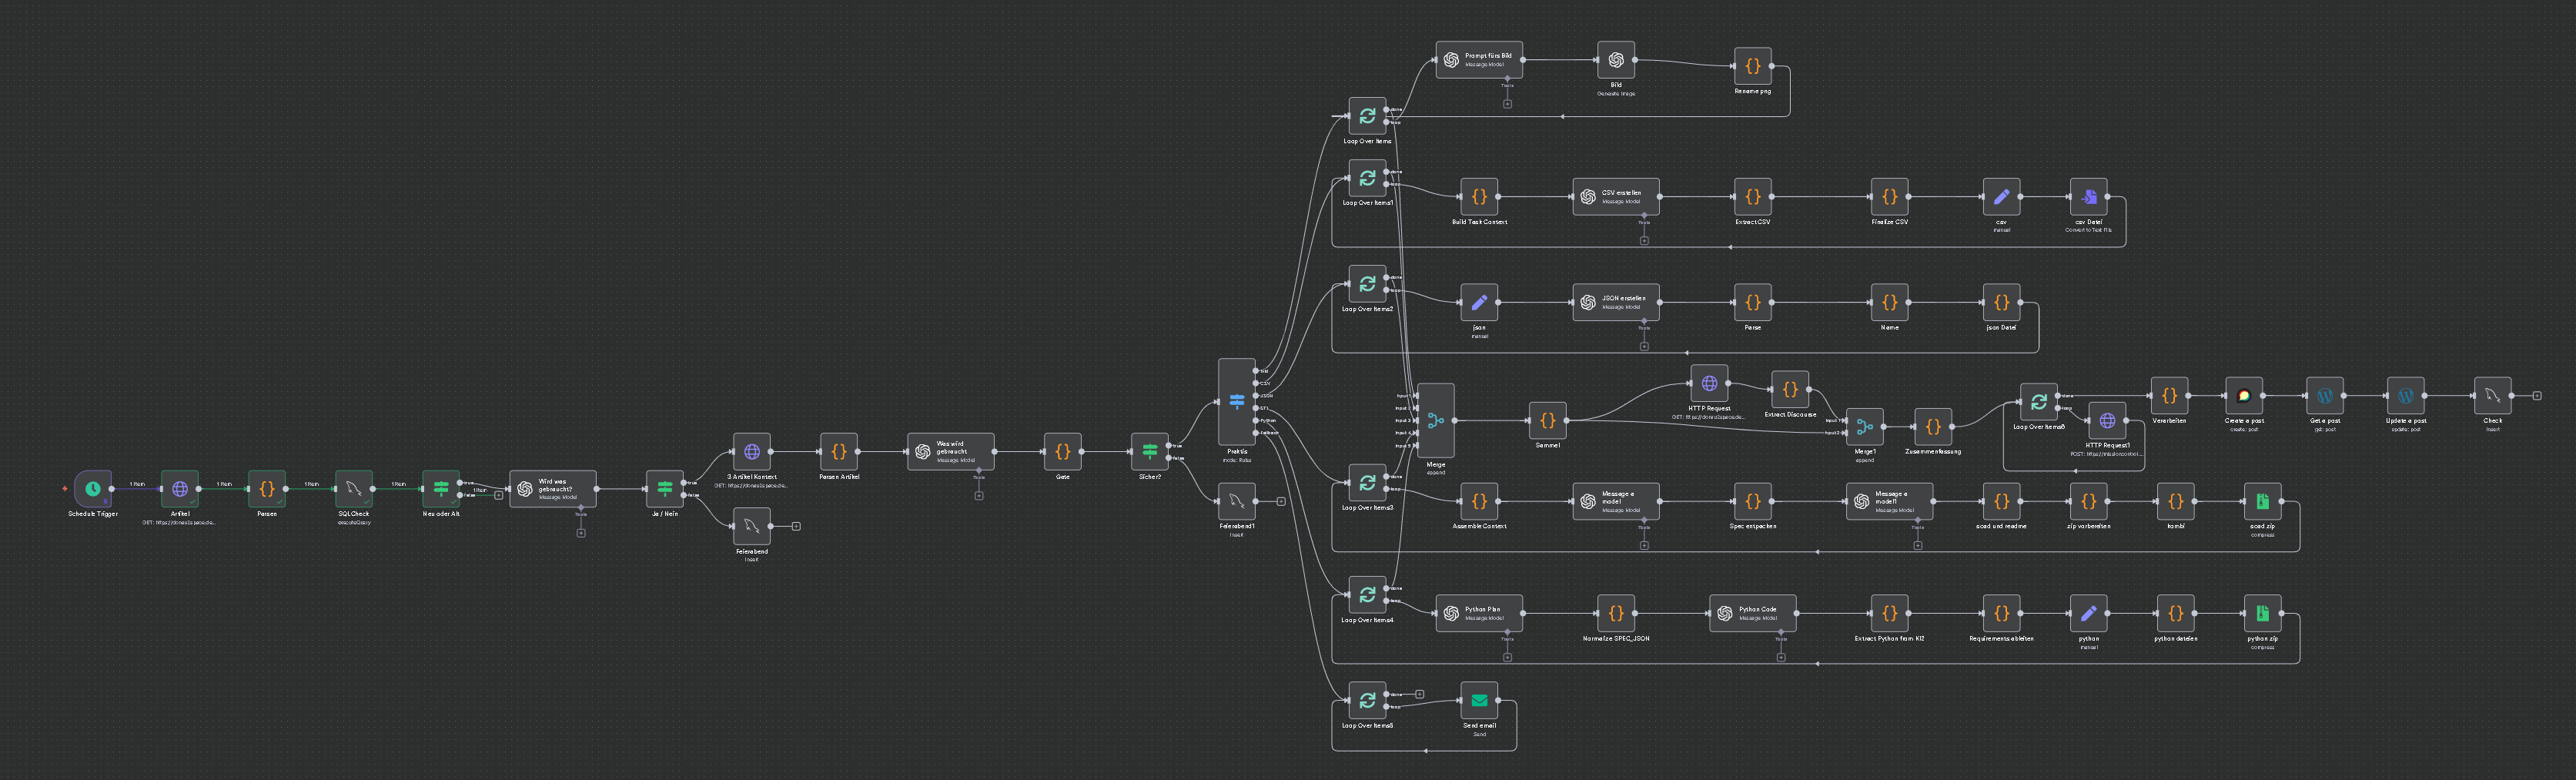Open the Python Code message model node
Screen dimensions: 2576x780
tap(1753, 613)
